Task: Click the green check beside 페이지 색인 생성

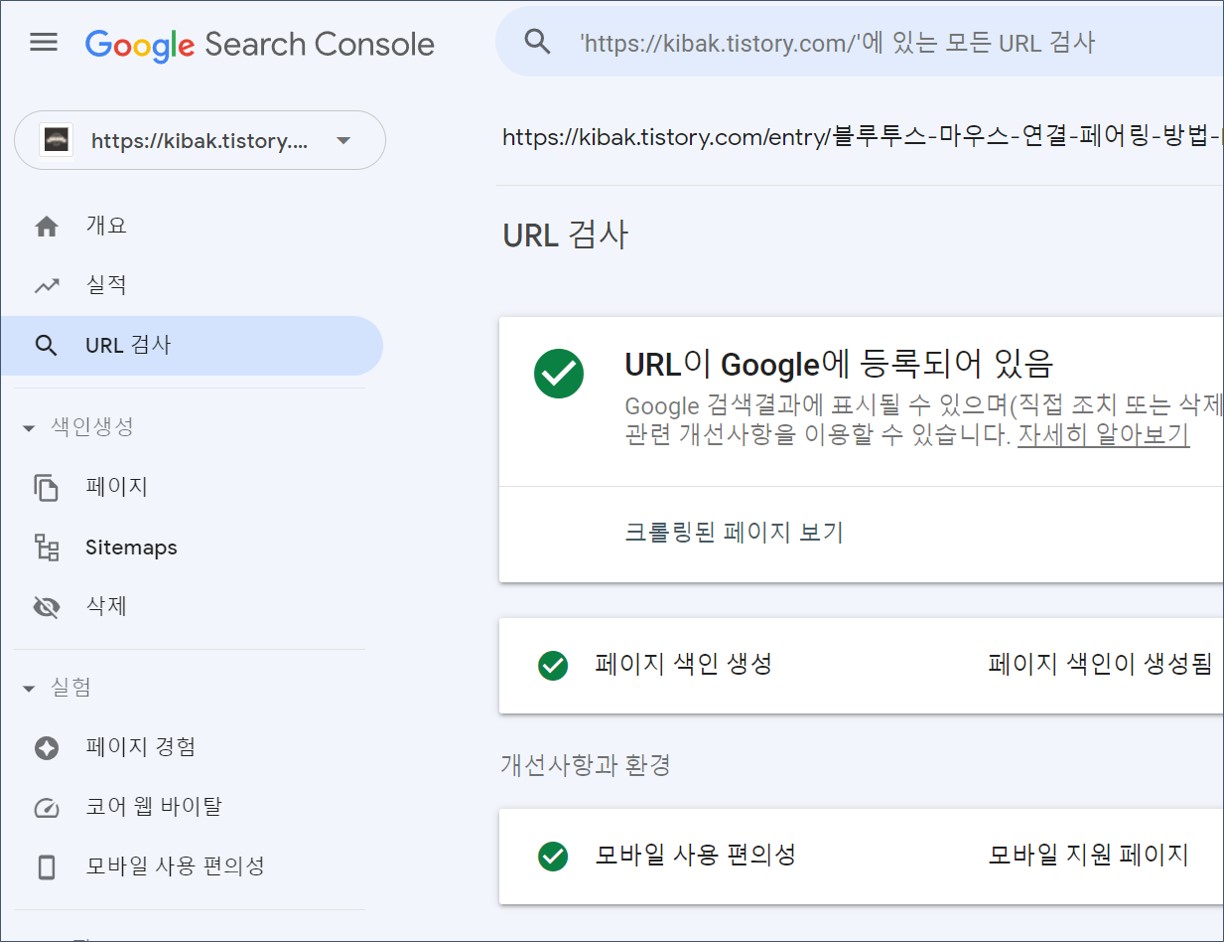Action: 553,665
